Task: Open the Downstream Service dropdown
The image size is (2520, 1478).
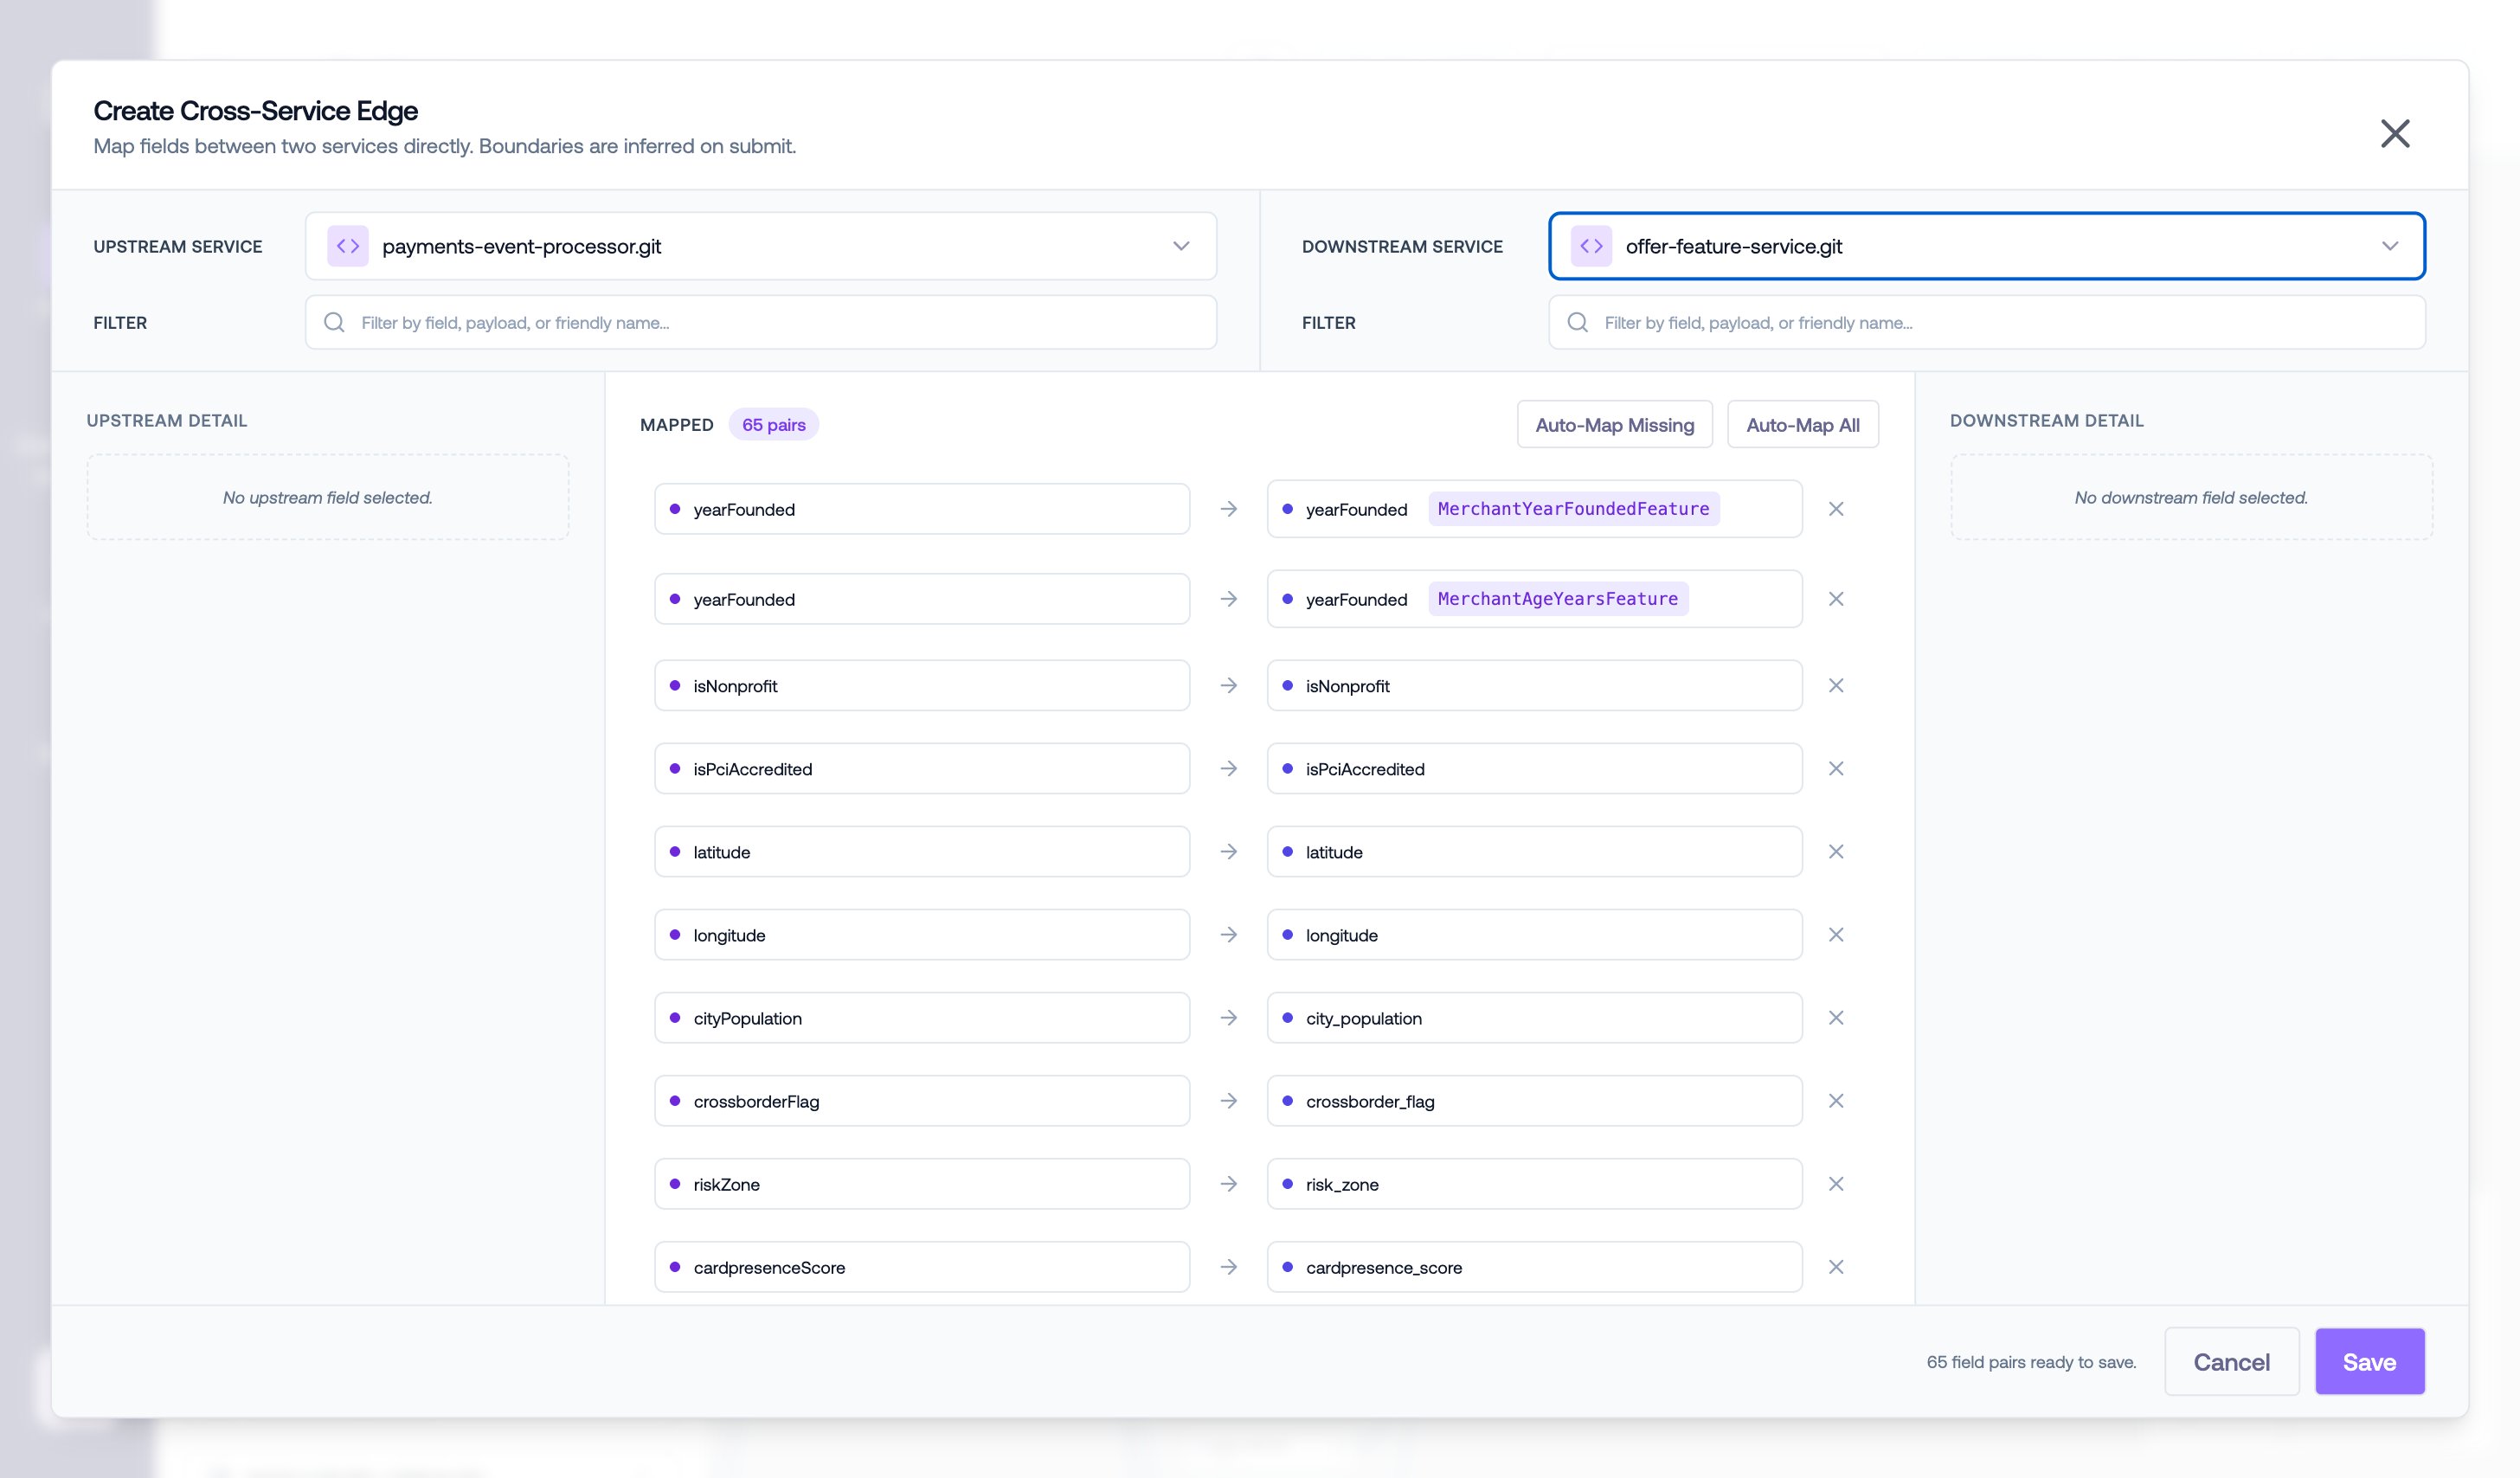Action: coord(1986,246)
